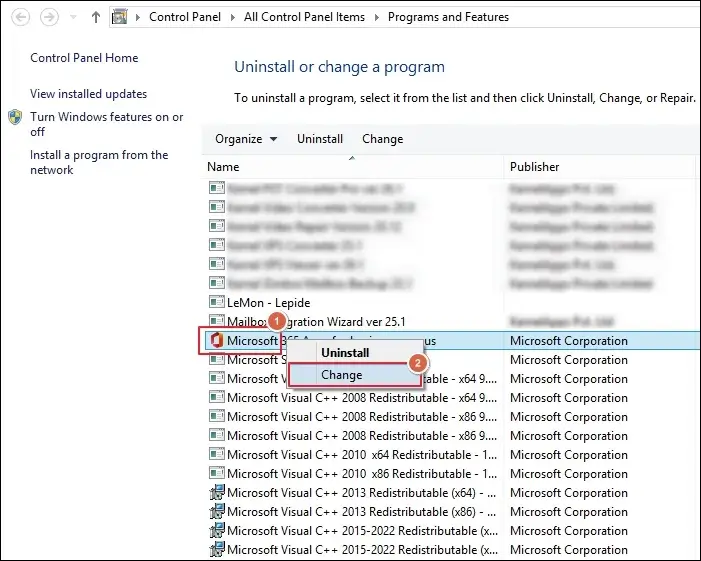
Task: Sort list by Name column header
Action: coord(352,167)
